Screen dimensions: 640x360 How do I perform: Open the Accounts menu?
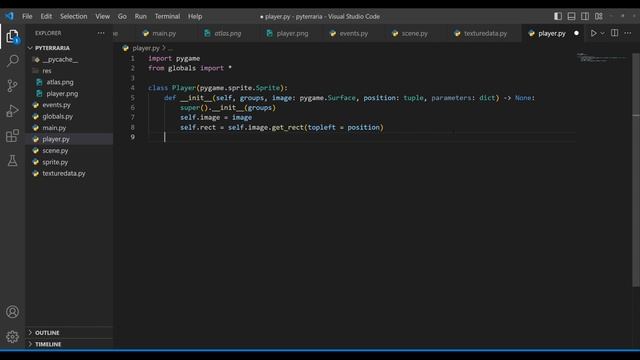(12, 312)
